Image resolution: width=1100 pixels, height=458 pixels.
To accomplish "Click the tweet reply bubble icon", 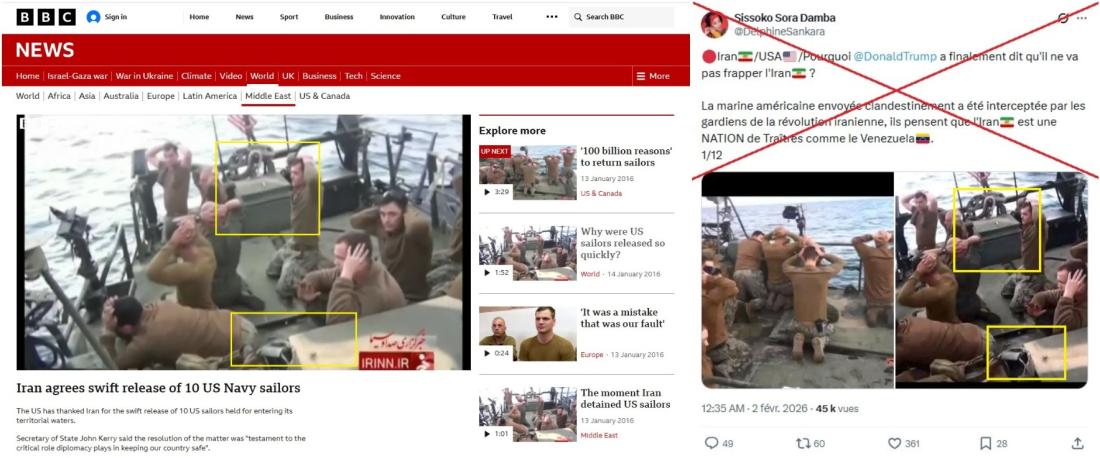I will (x=712, y=443).
